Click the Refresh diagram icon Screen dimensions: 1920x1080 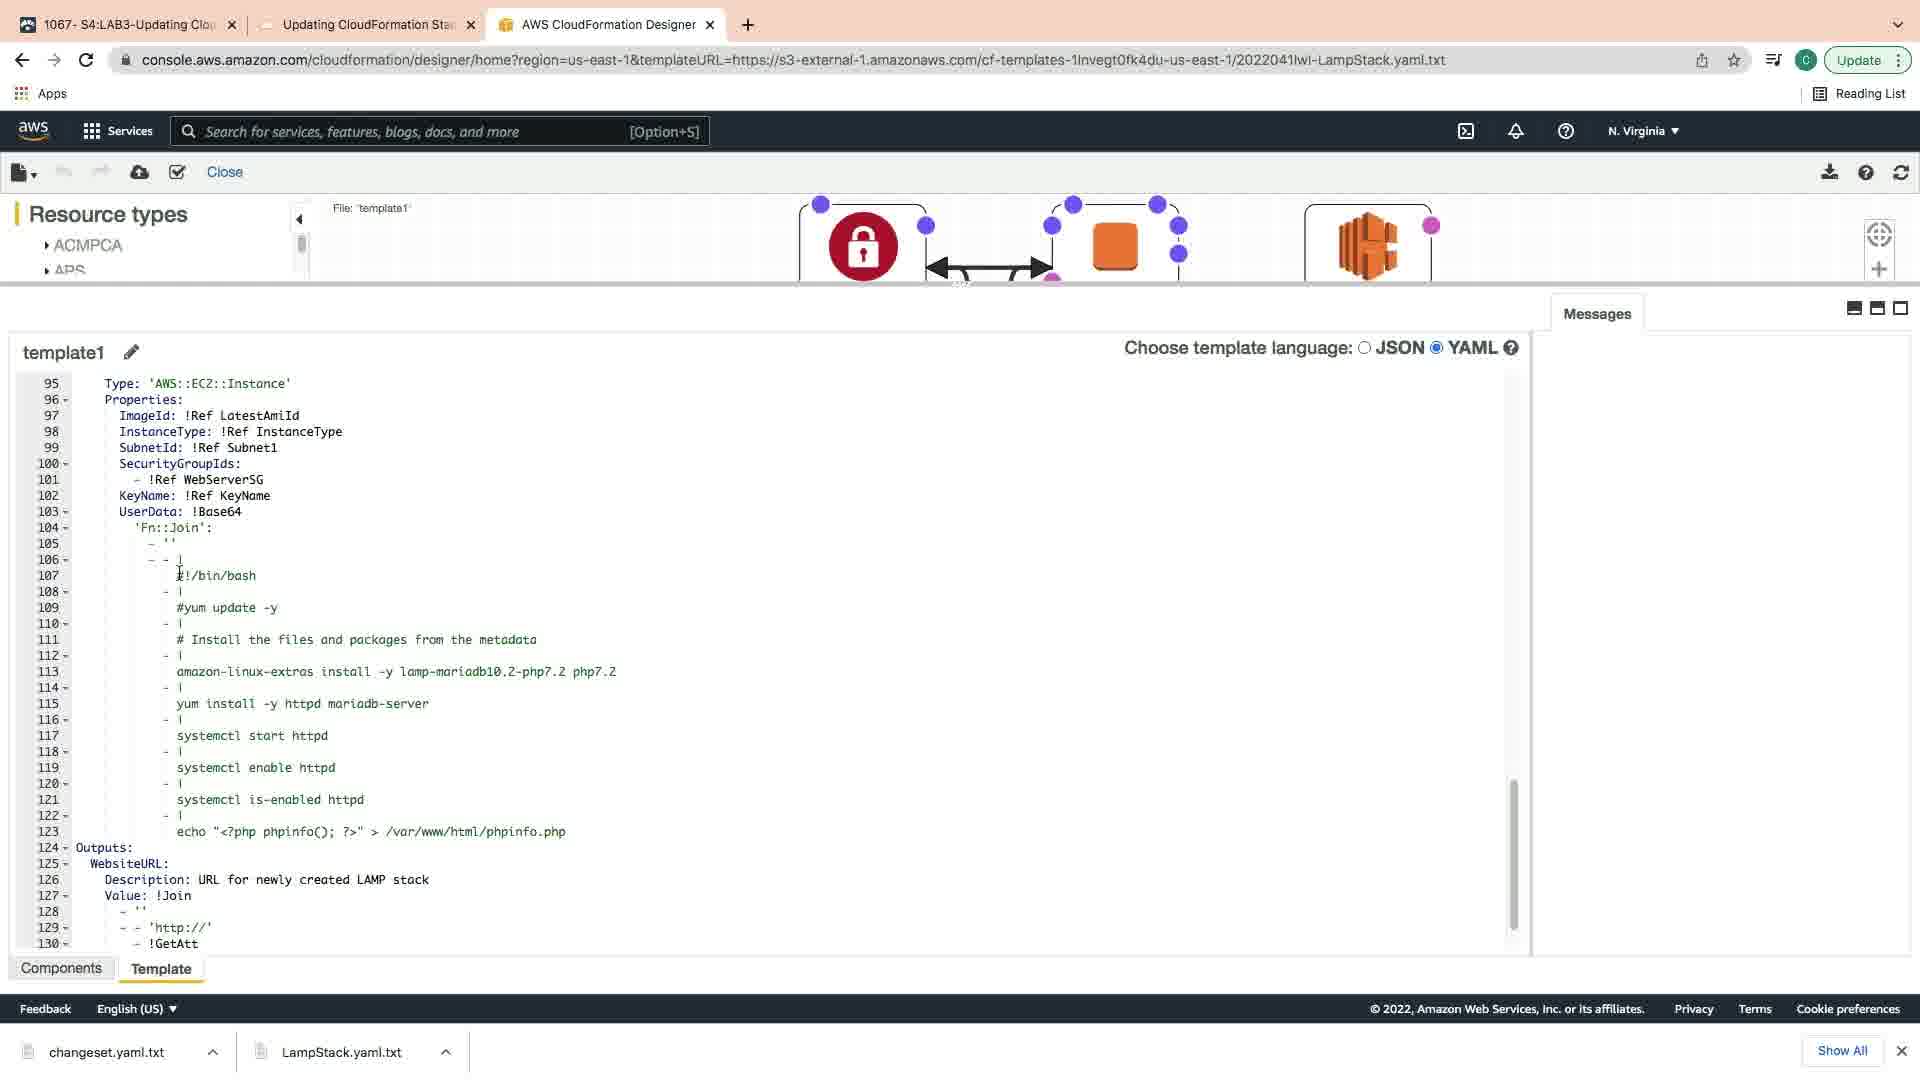[x=1901, y=172]
